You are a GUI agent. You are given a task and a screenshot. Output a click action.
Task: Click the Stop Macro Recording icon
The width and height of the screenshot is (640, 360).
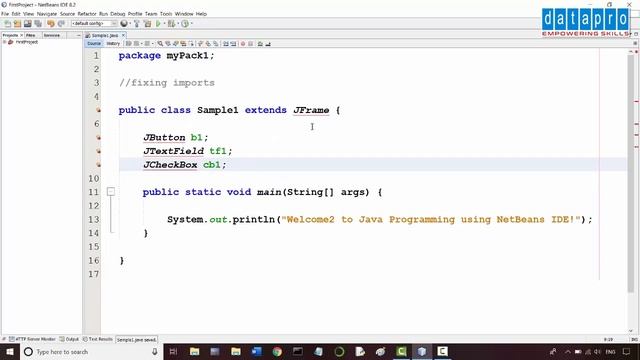(x=251, y=44)
